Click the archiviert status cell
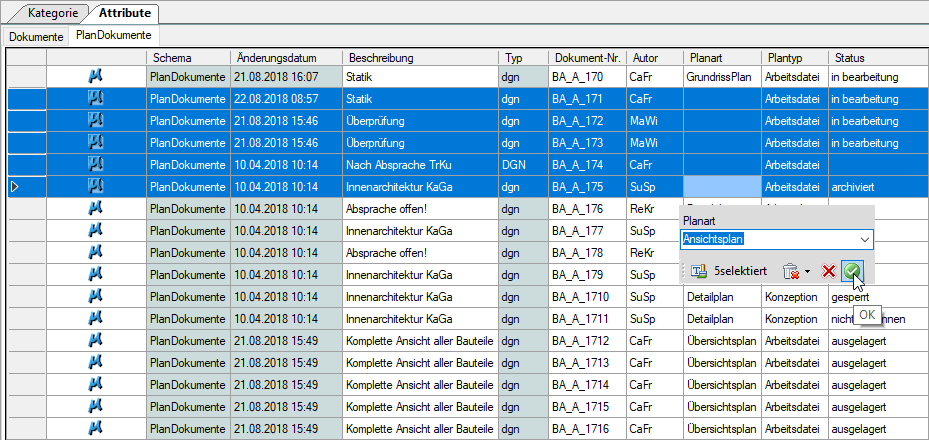The height and width of the screenshot is (440, 929). [878, 186]
